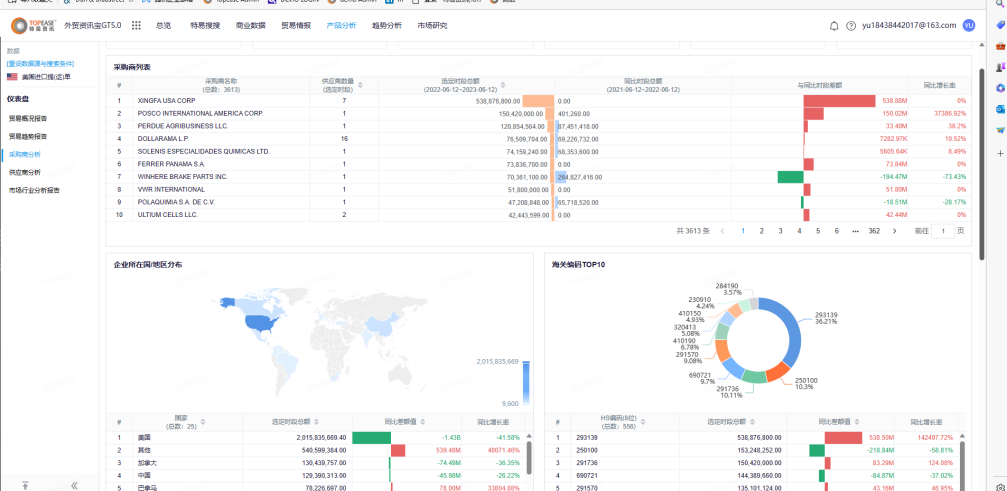
Task: Sort by 供应商数量 column
Action: coord(360,85)
